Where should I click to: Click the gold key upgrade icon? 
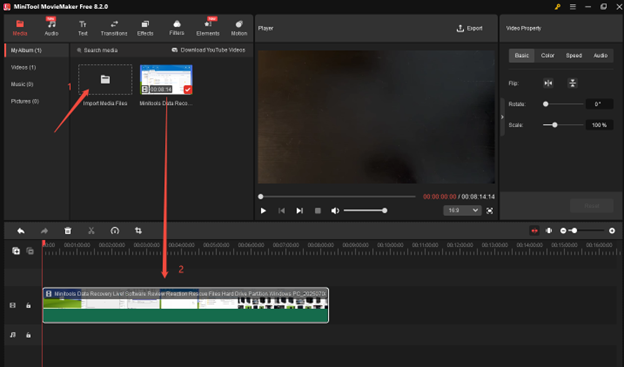point(558,7)
